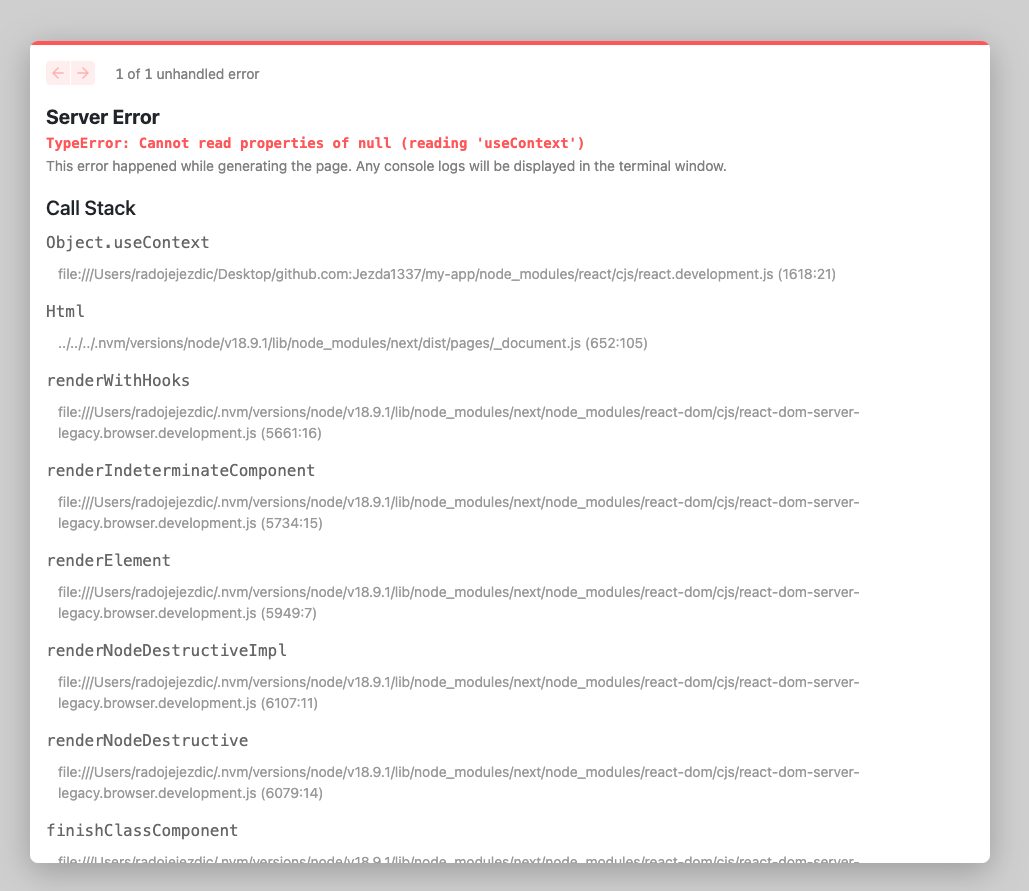Click the previous error arrow

pyautogui.click(x=57, y=73)
